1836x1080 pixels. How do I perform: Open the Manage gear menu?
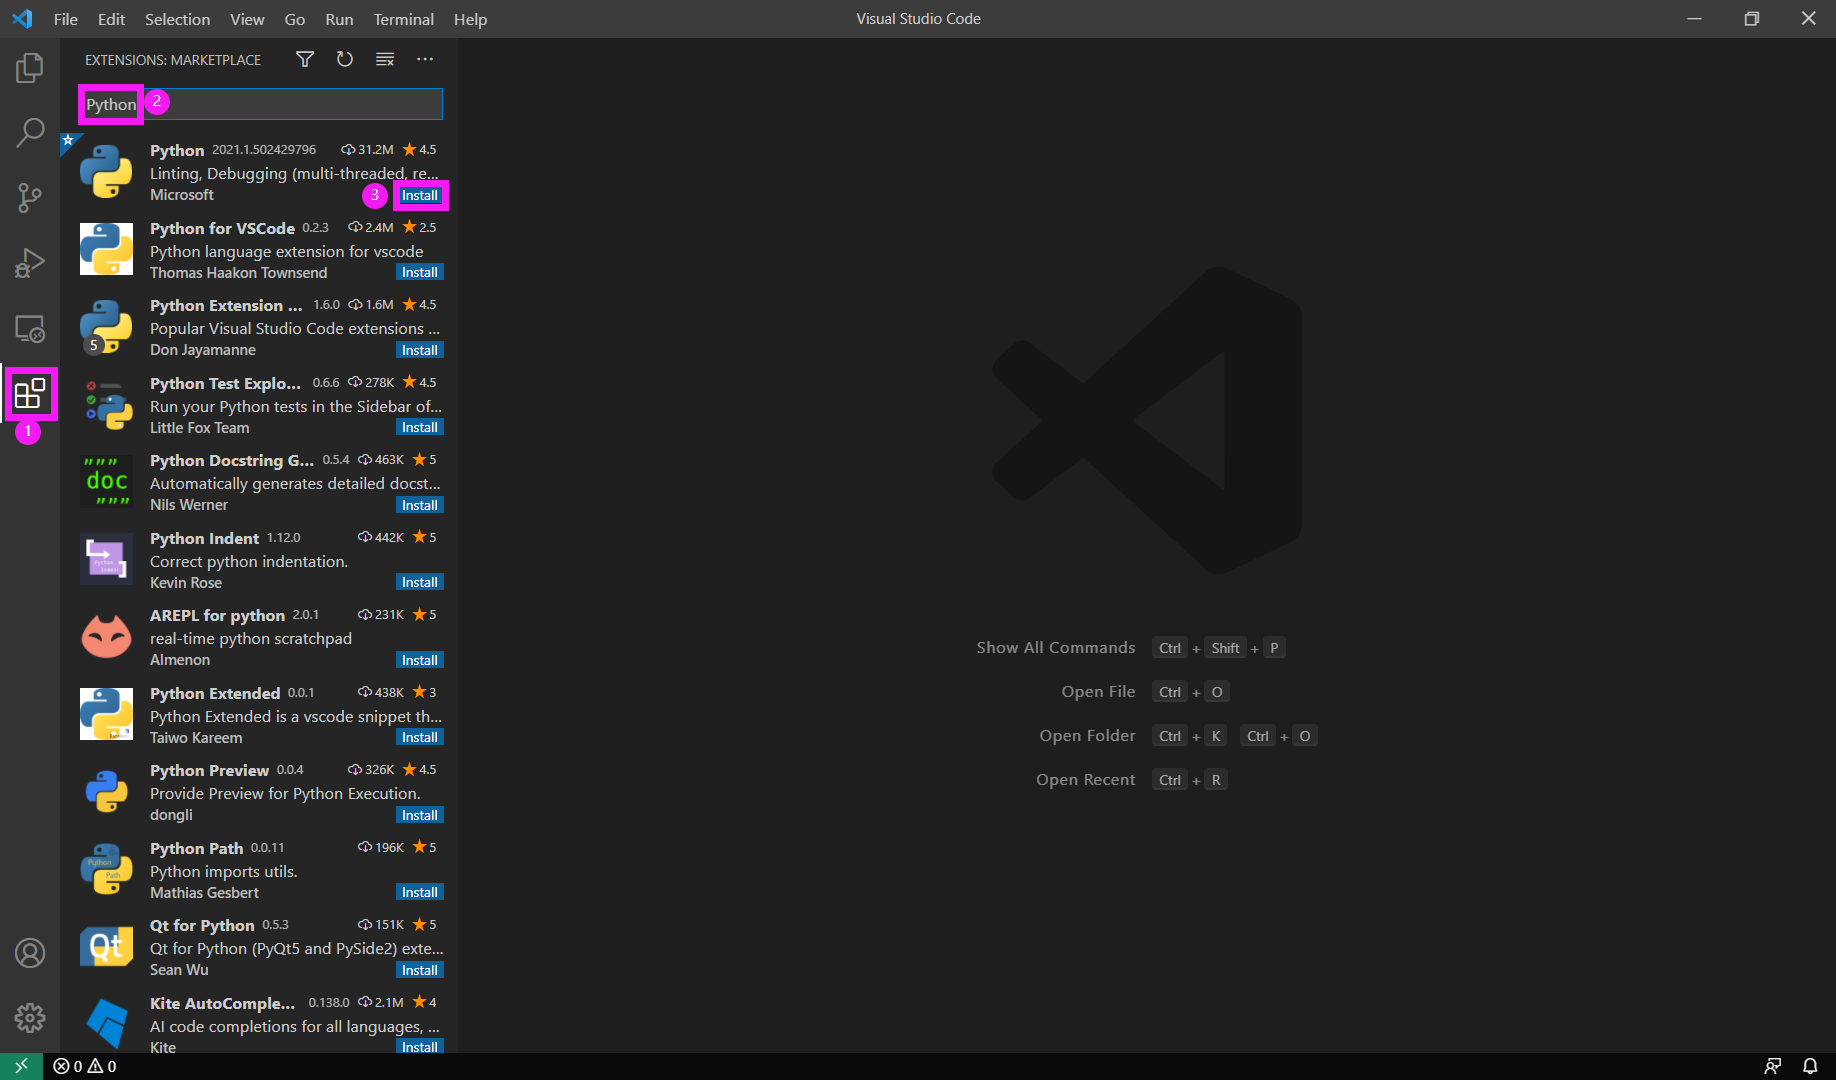click(30, 1018)
